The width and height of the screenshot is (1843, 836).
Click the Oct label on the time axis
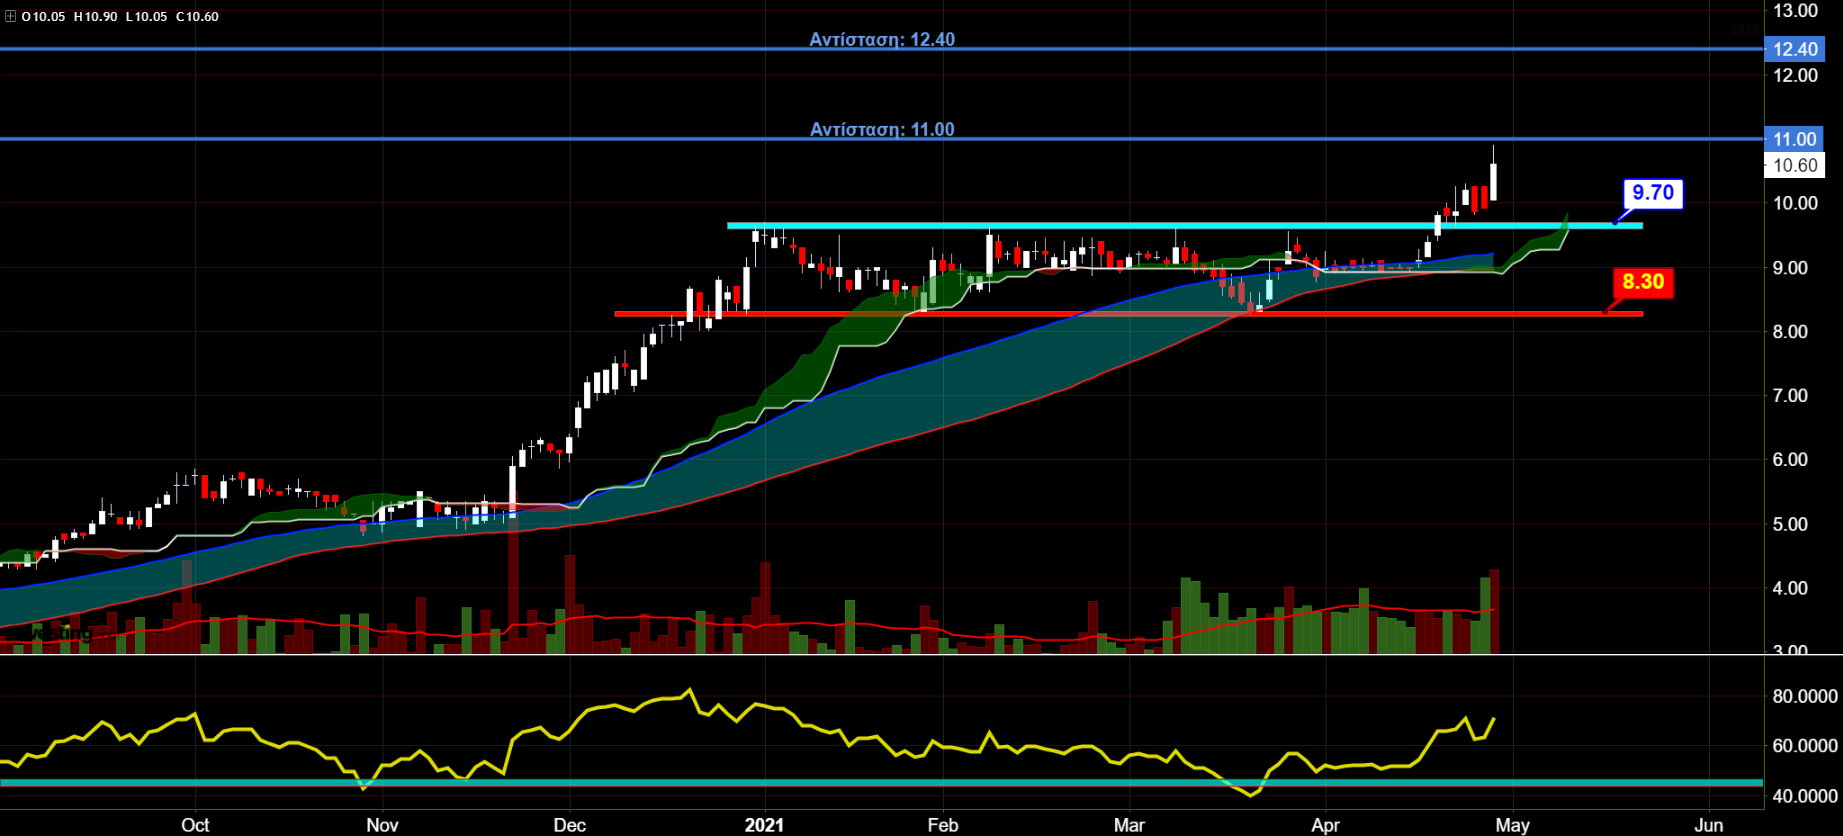coord(195,825)
